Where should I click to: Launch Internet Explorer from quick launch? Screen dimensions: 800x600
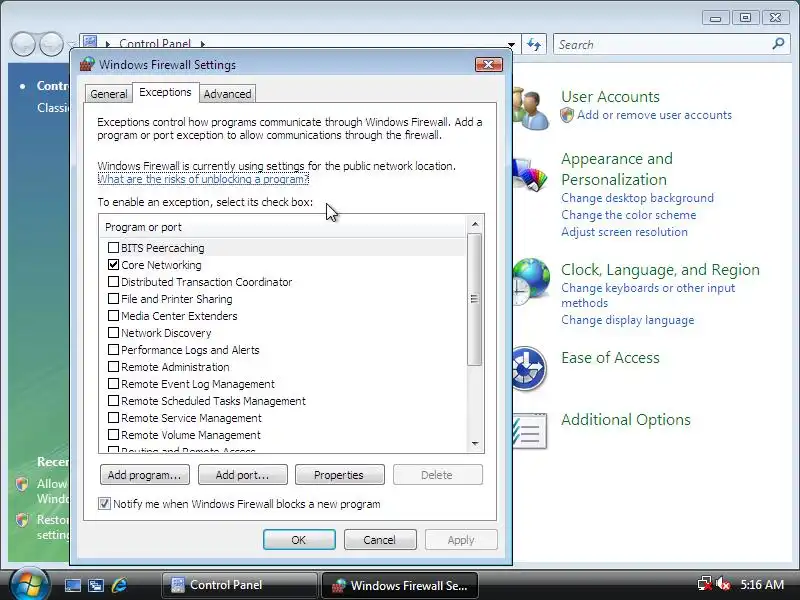coord(119,585)
